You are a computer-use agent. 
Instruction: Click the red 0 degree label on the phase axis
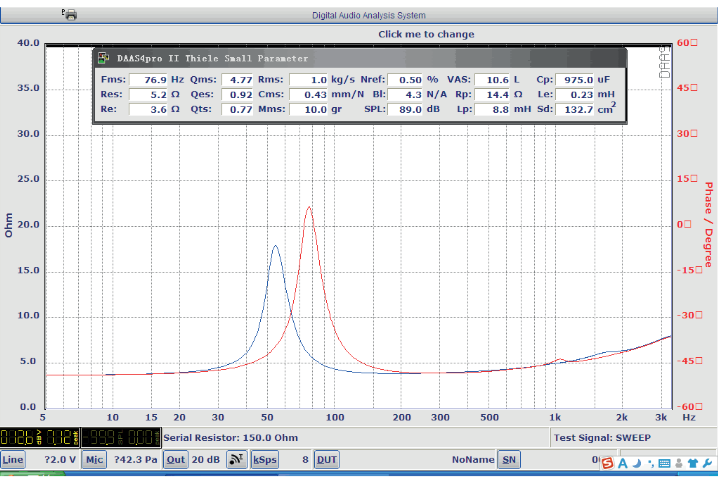684,224
